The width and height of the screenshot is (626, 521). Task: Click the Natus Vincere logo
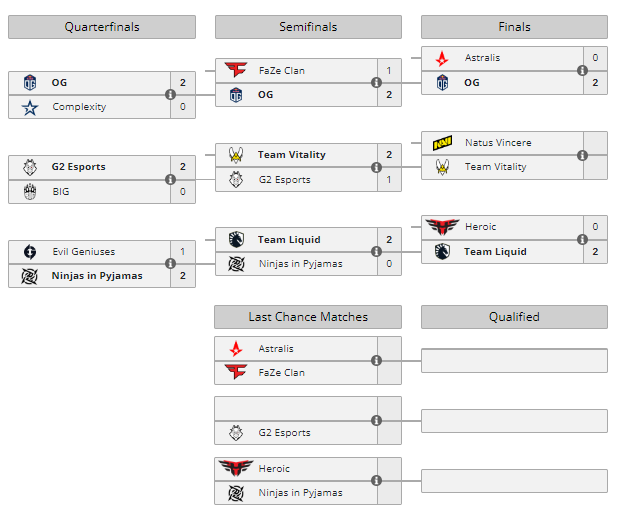(x=442, y=143)
